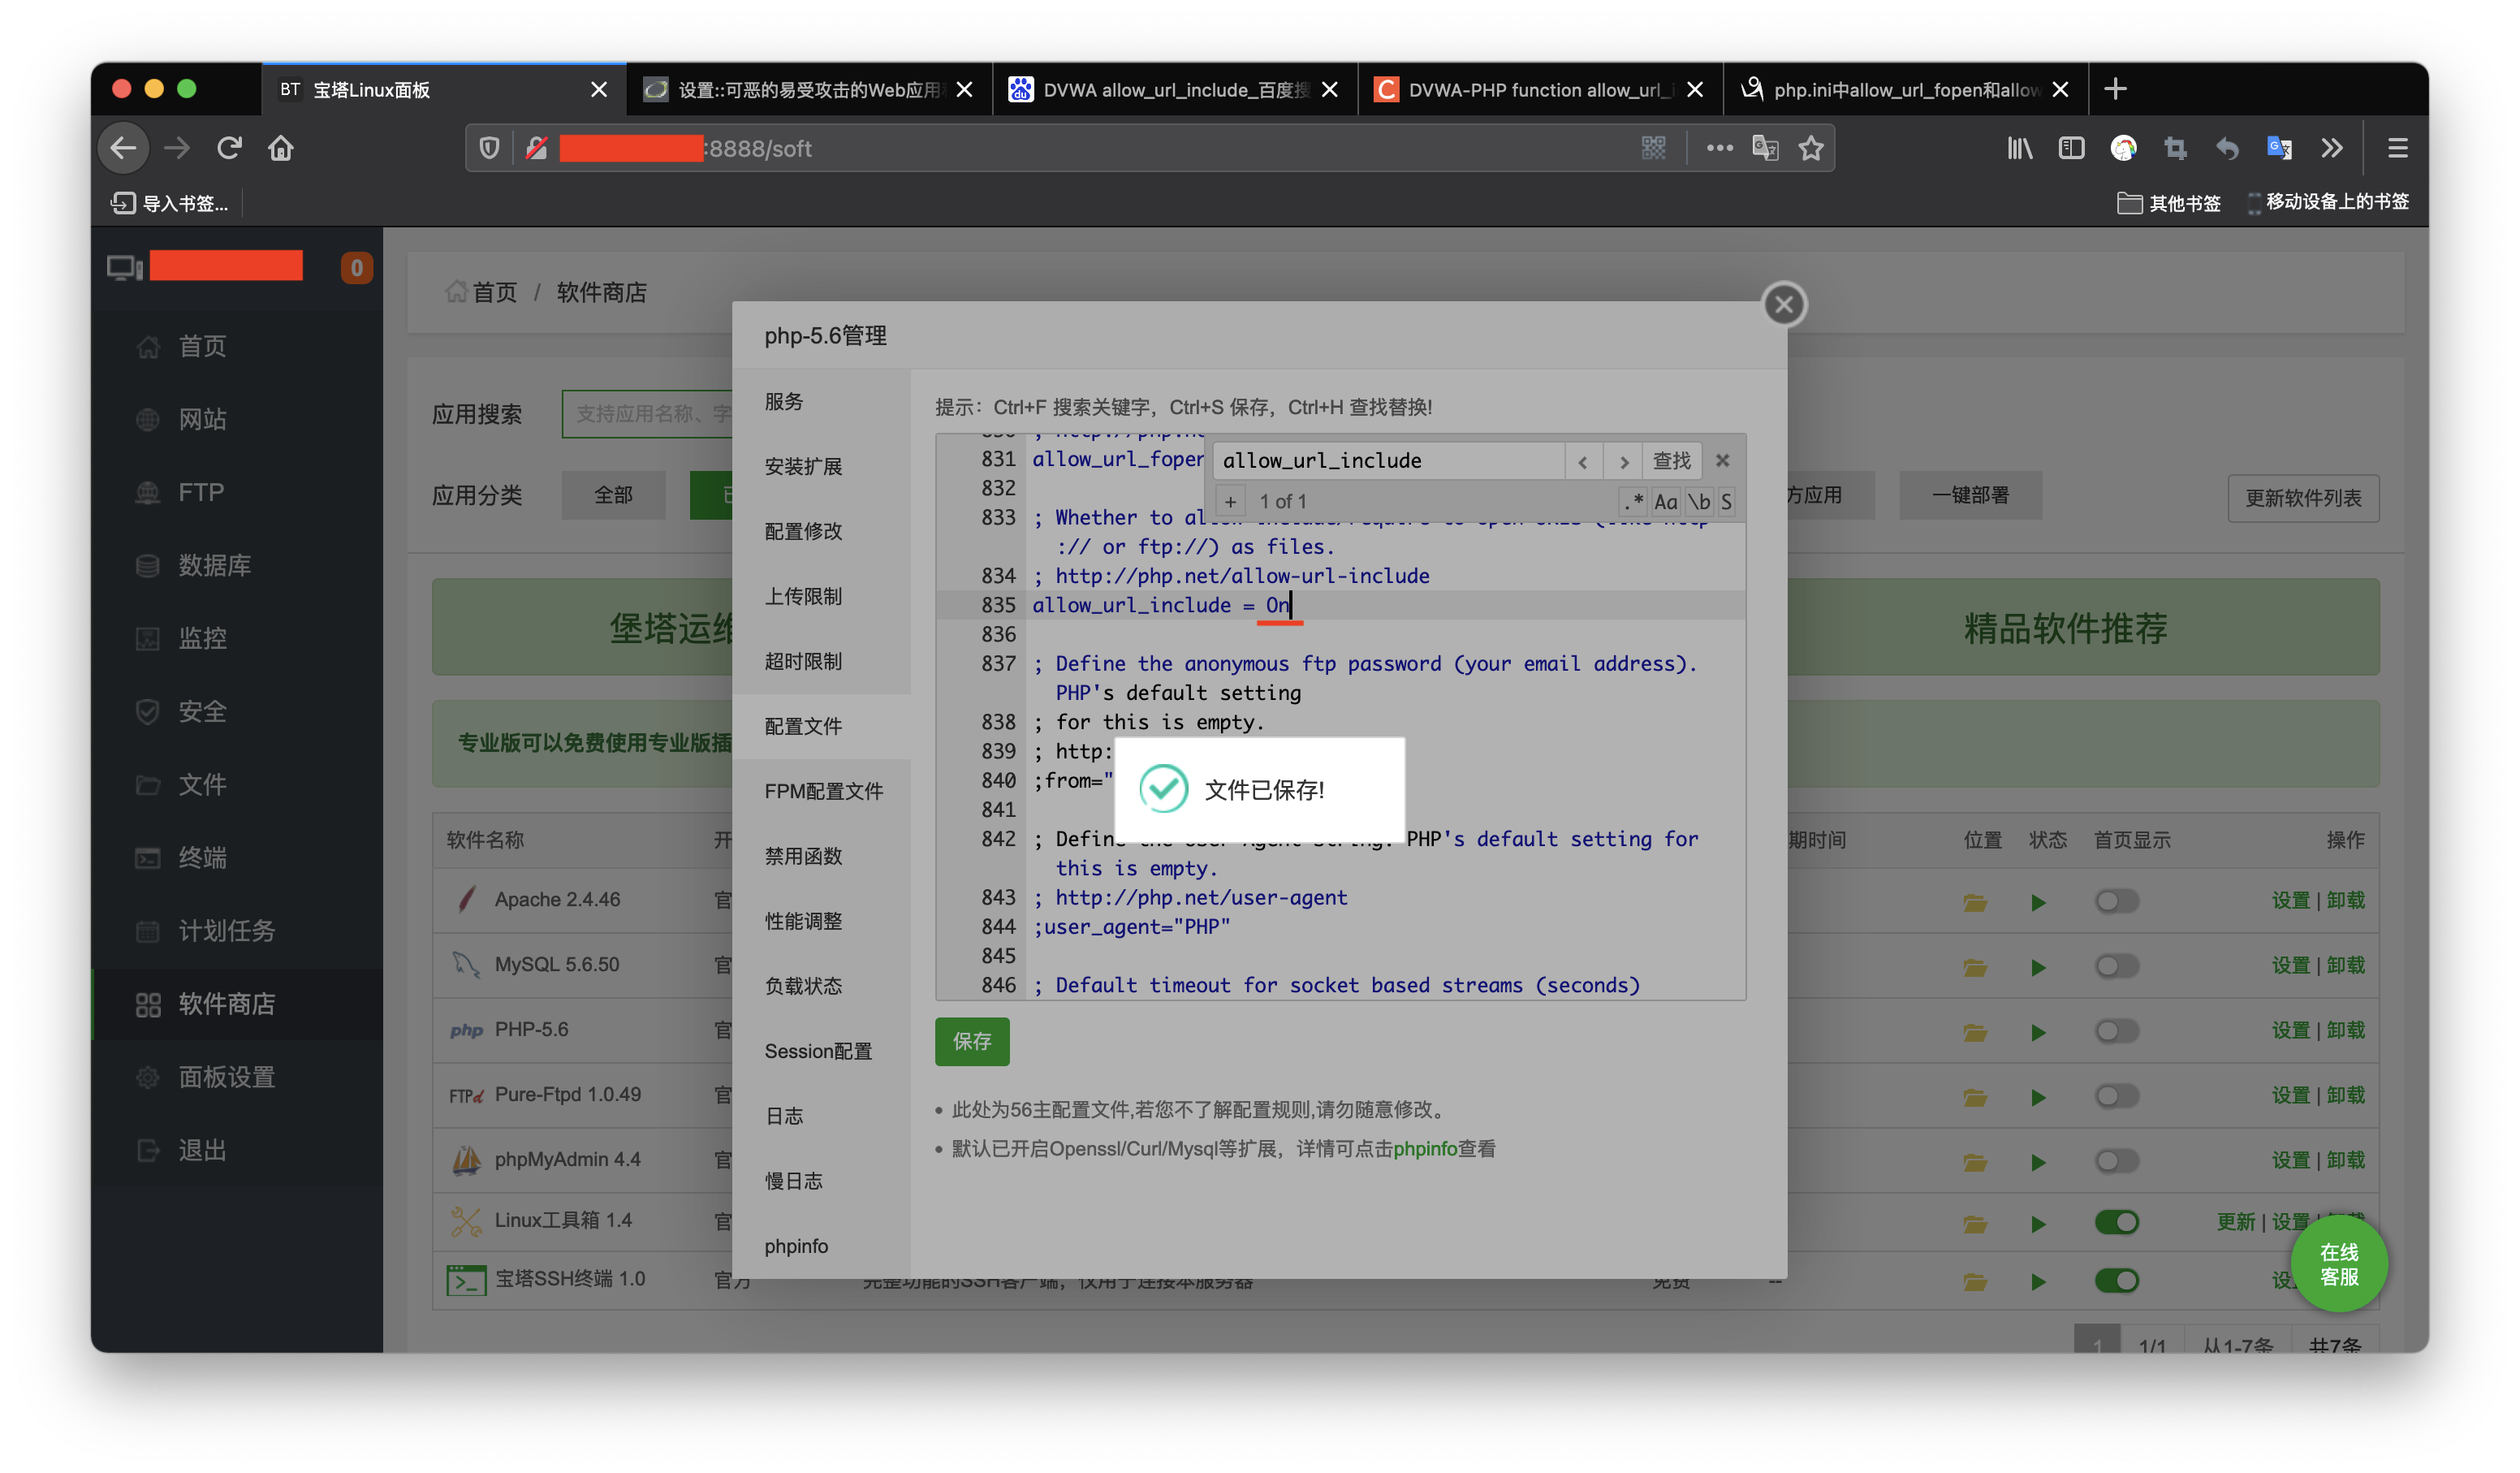The image size is (2520, 1473).
Task: Open the 终端 section in sidebar
Action: pos(203,857)
